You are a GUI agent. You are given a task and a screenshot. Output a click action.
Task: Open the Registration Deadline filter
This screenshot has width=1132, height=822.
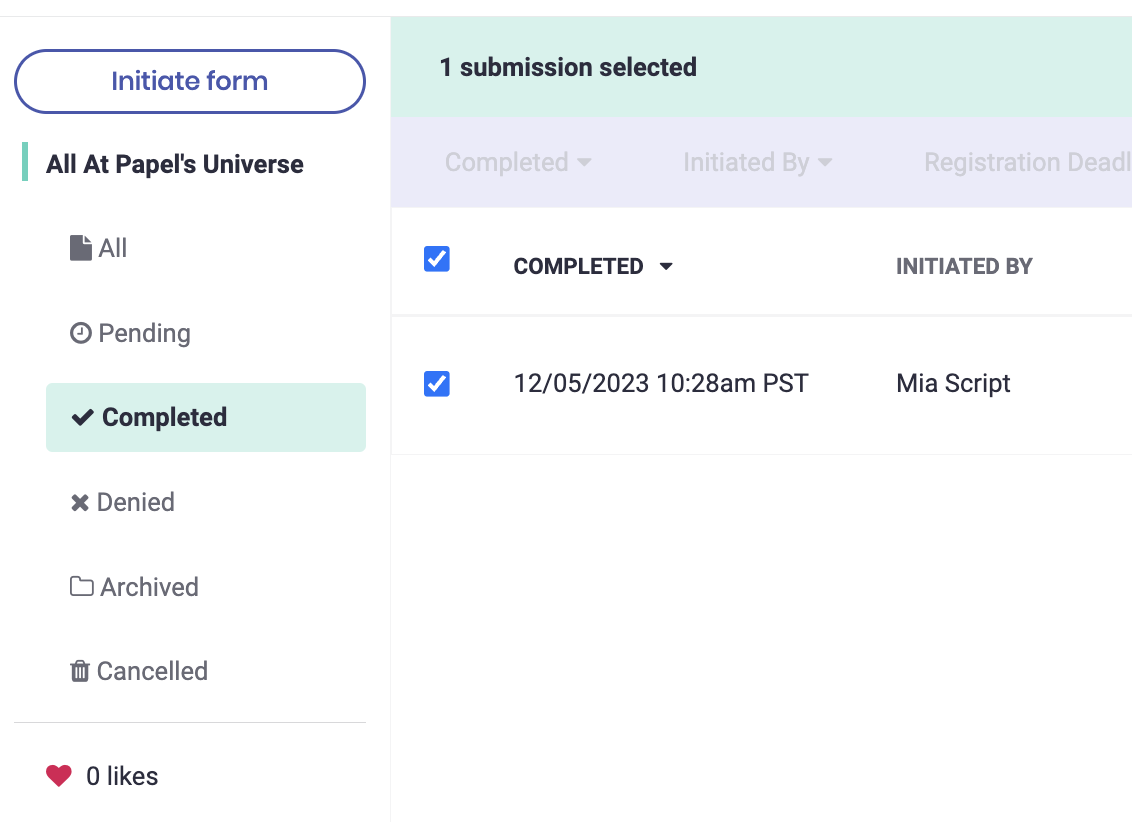1027,162
